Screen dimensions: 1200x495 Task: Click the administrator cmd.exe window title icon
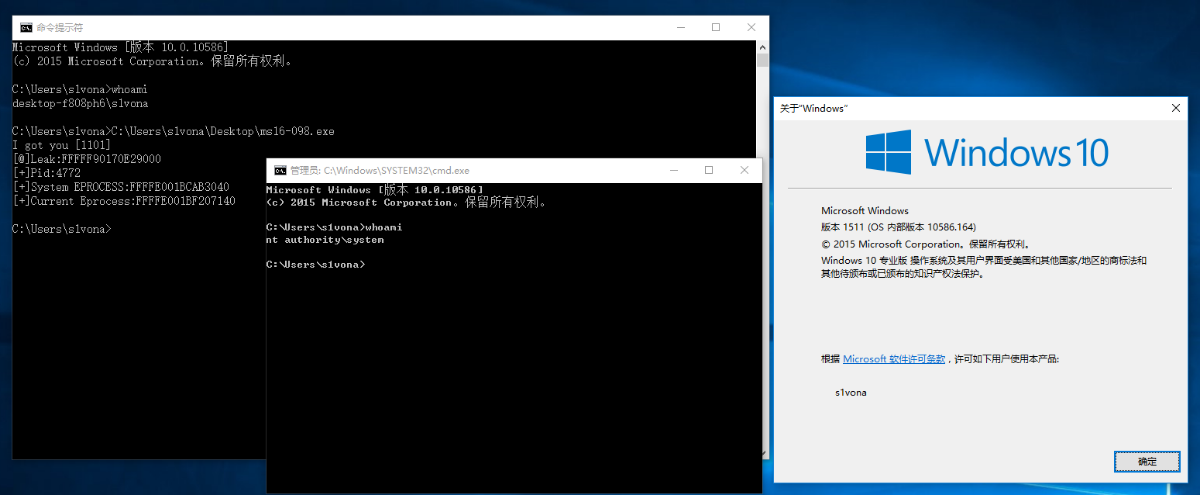point(281,170)
